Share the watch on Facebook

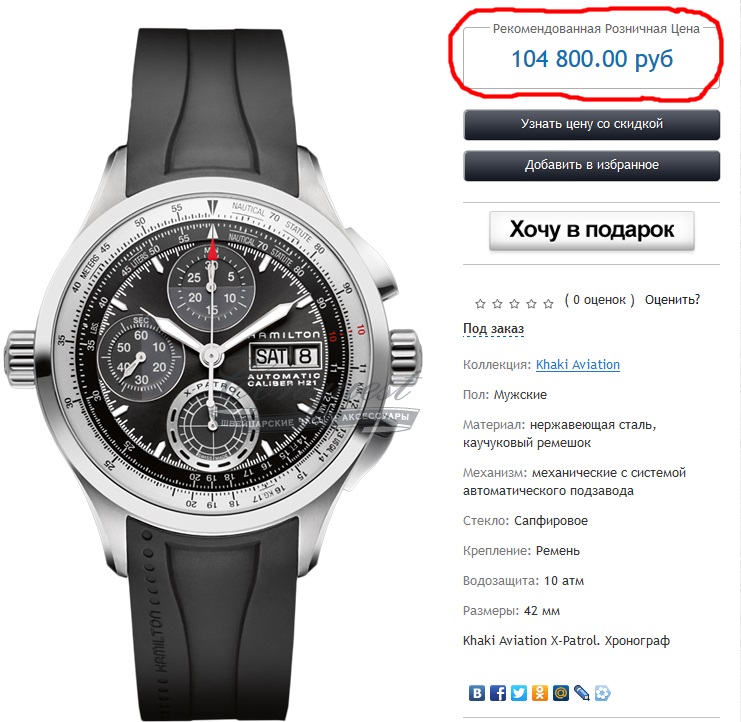coord(498,693)
